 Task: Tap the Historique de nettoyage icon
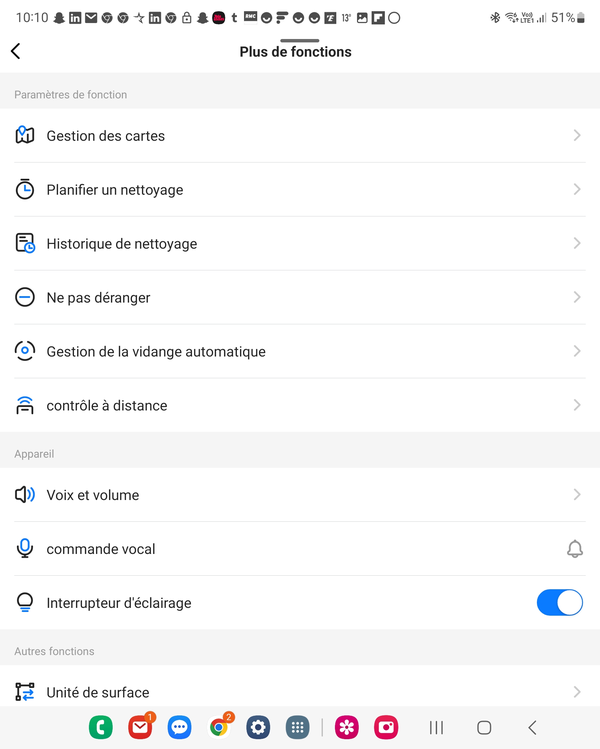25,243
